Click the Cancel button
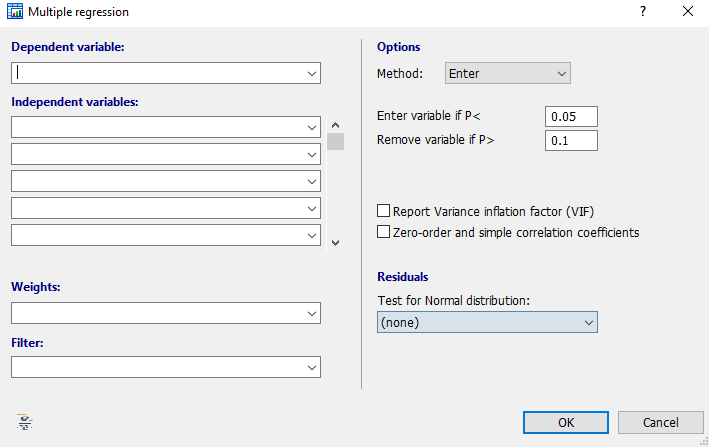Image resolution: width=709 pixels, height=447 pixels. click(660, 422)
